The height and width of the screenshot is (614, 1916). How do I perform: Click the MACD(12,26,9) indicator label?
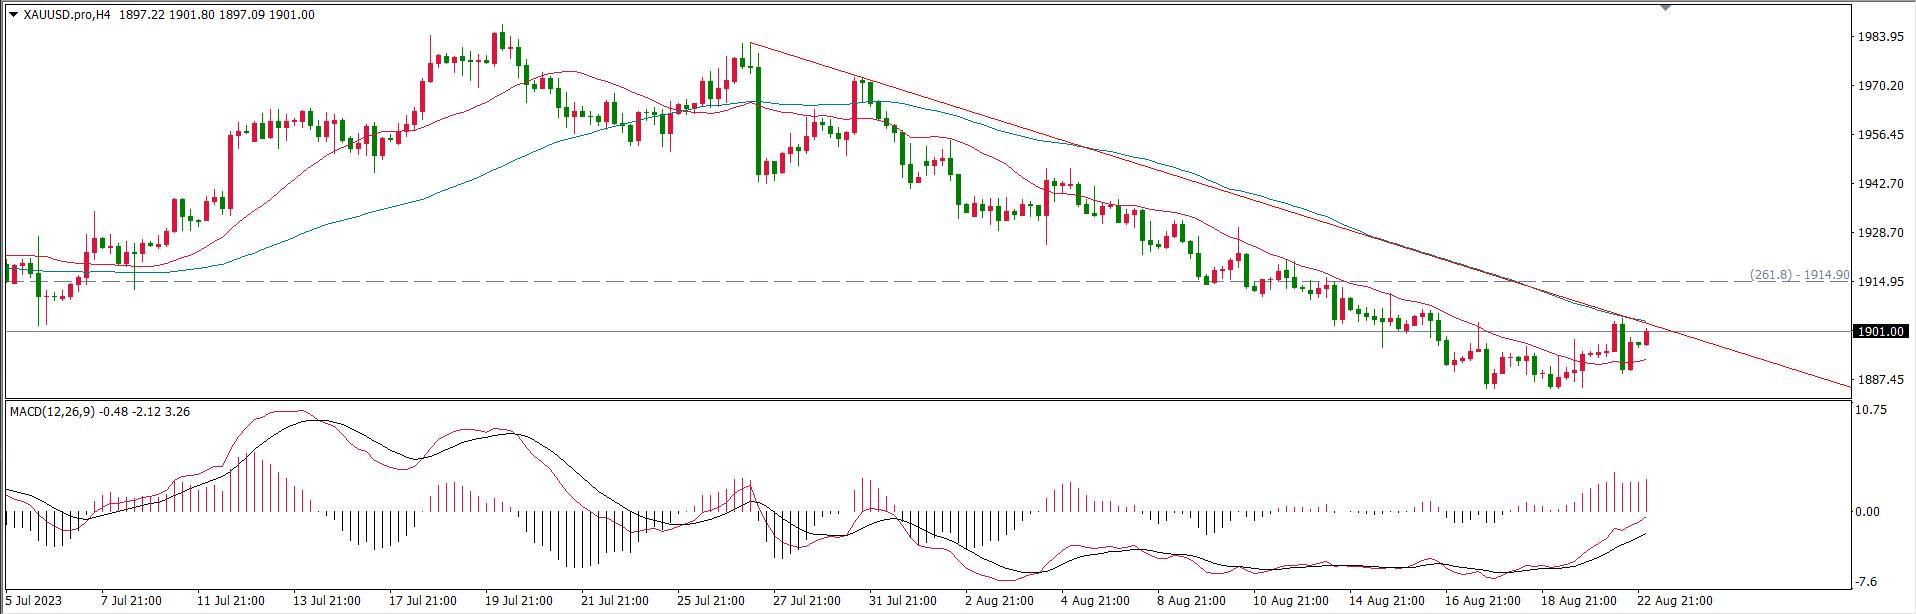pos(51,411)
